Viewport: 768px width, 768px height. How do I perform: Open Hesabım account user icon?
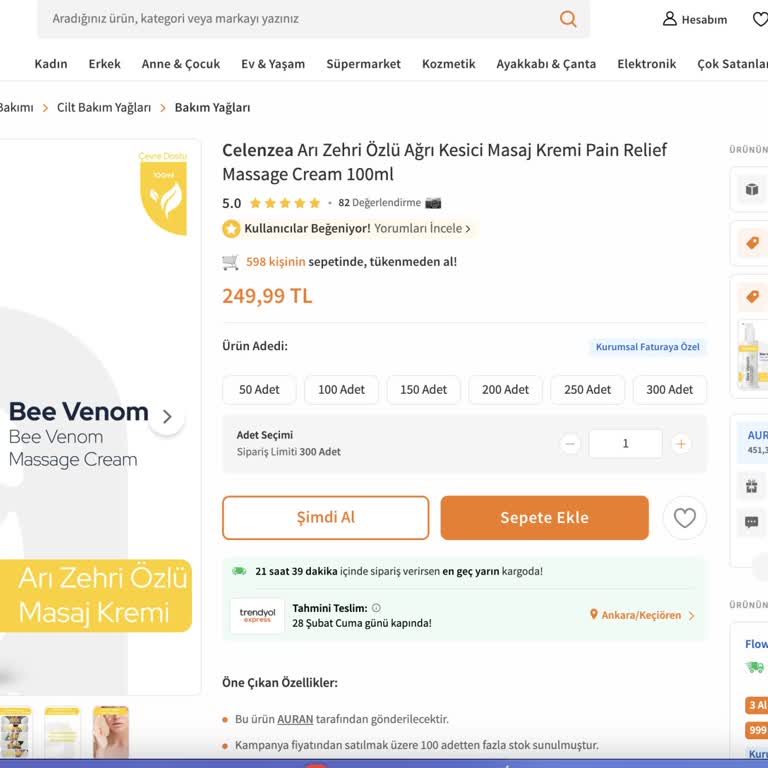point(670,19)
